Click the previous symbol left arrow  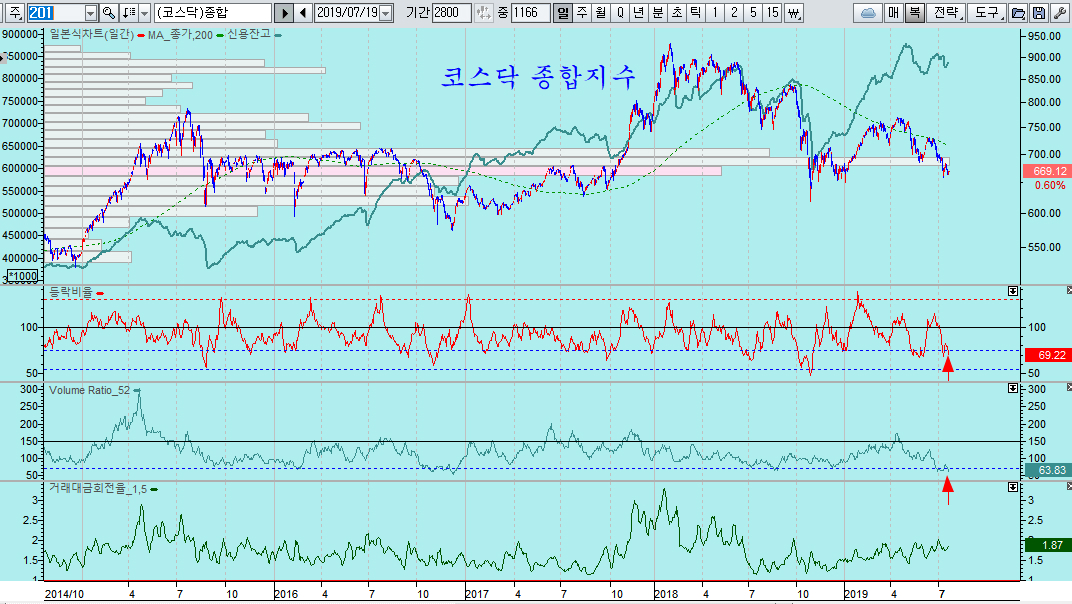303,13
